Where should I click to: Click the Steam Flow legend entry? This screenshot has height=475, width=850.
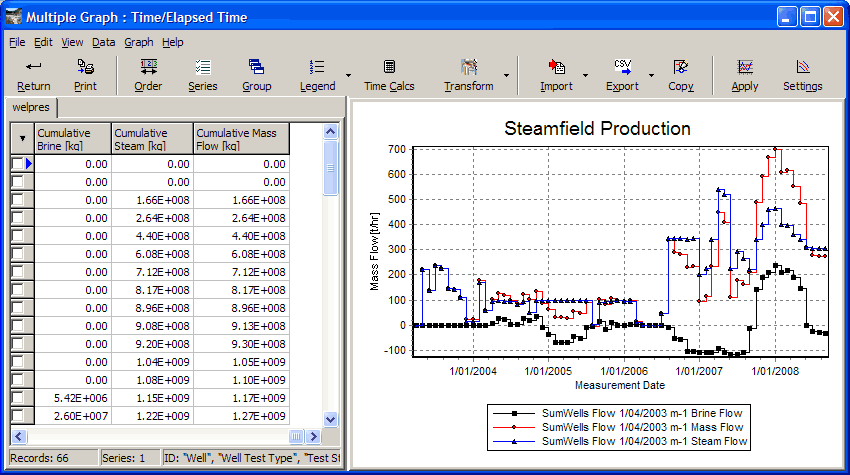(x=620, y=441)
